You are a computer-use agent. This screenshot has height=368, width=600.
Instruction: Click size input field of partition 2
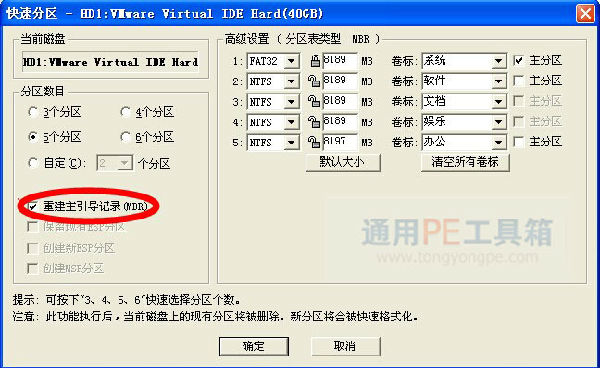pos(340,81)
